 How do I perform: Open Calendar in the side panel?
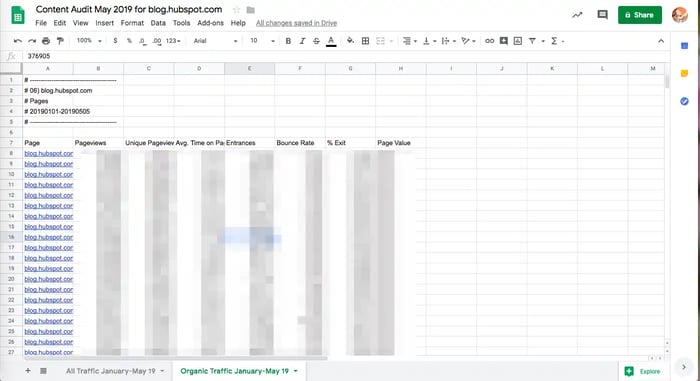[684, 46]
